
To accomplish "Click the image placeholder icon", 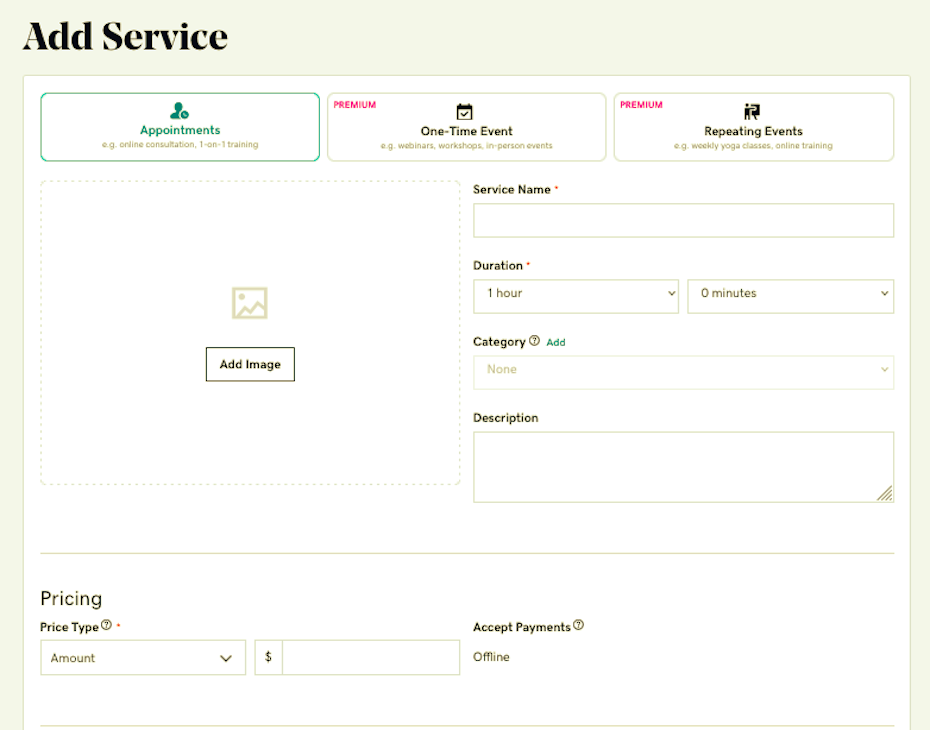I will pyautogui.click(x=250, y=303).
